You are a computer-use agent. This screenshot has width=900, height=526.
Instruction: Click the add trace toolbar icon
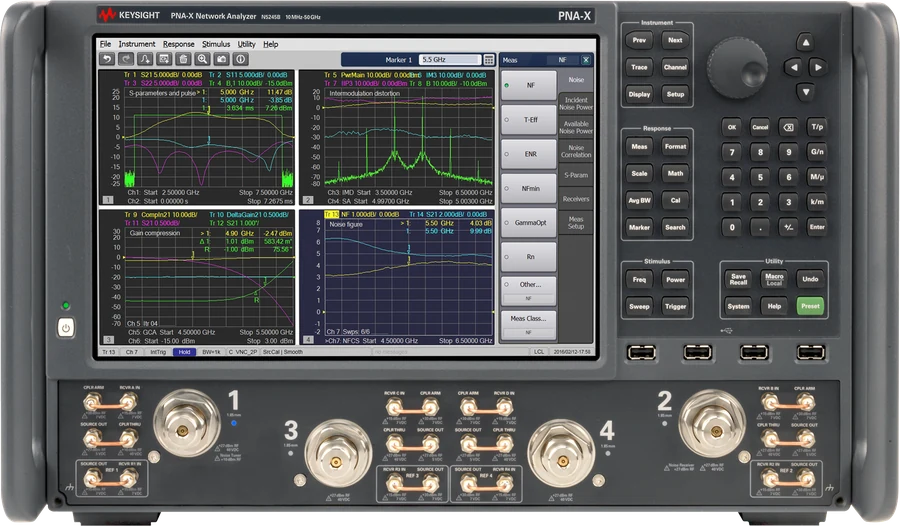(x=145, y=59)
